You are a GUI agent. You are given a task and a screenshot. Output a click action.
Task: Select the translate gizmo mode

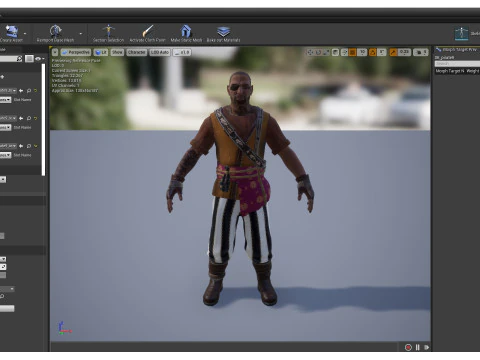[x=310, y=52]
